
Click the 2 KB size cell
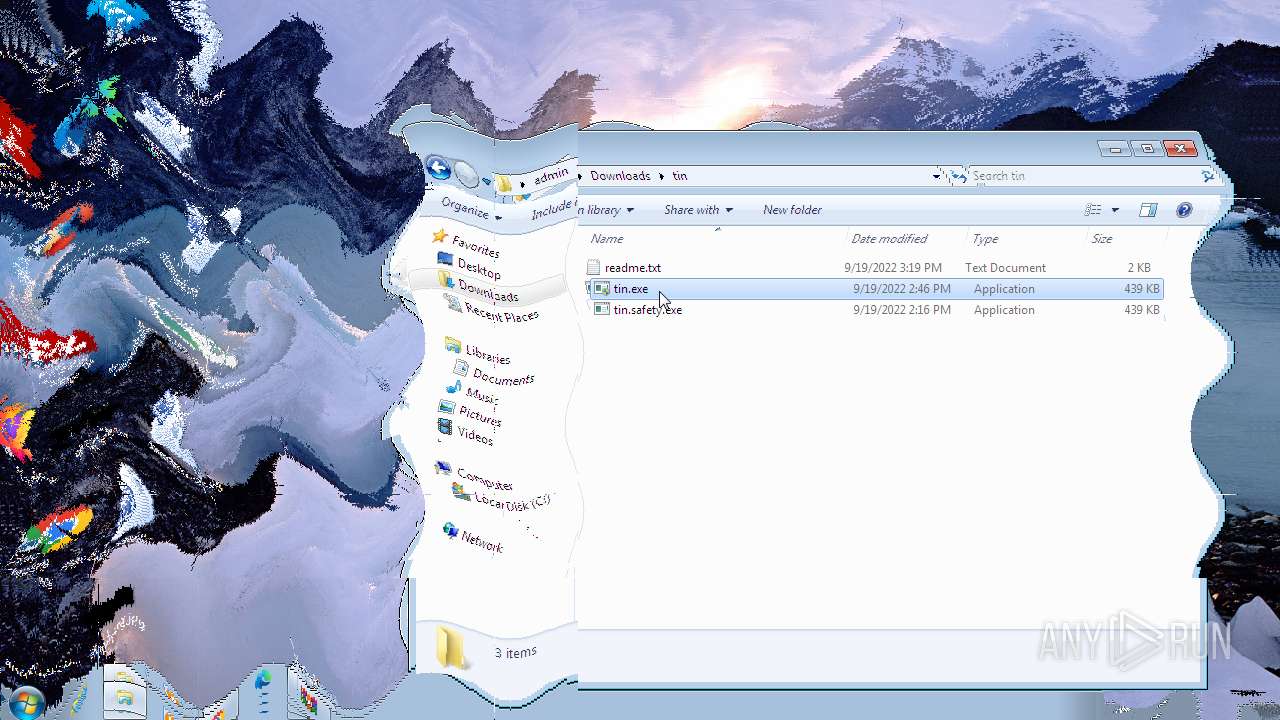coord(1139,268)
